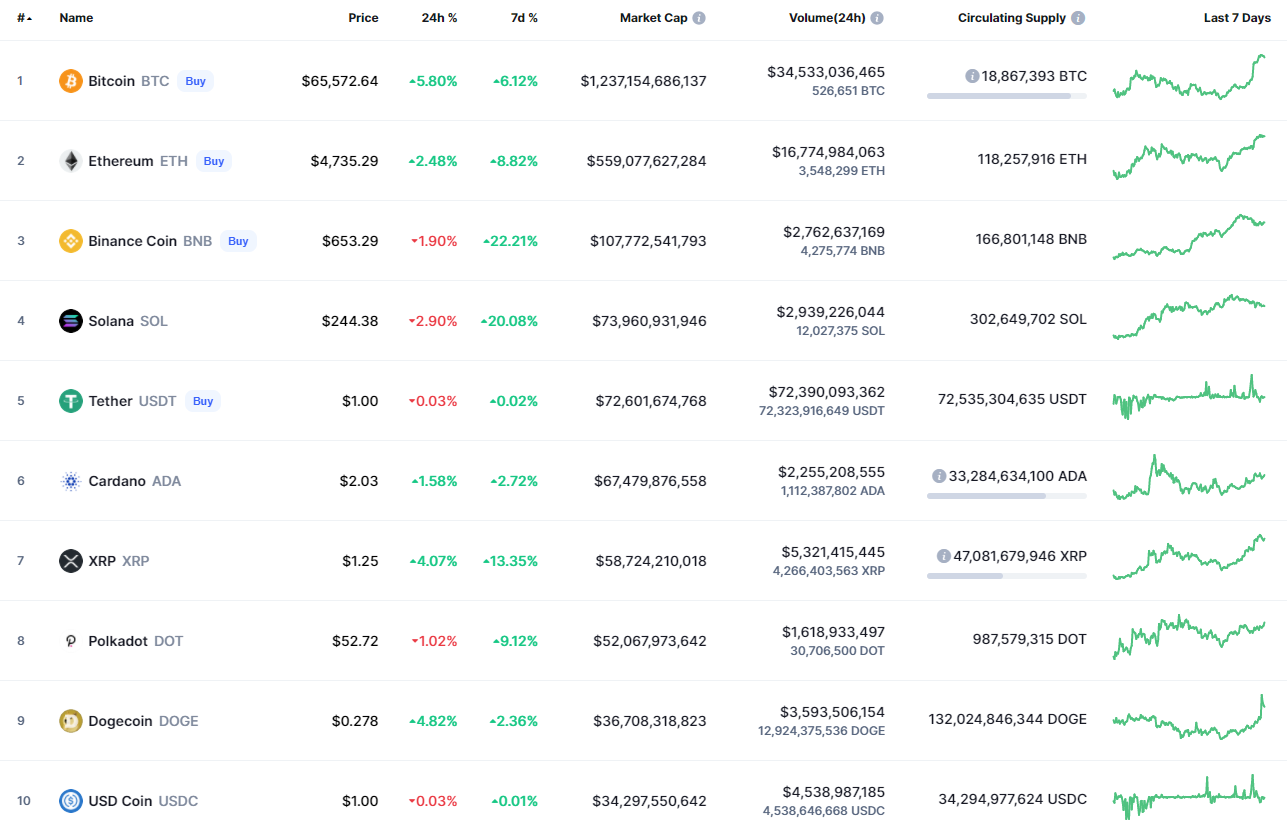Click USD Coin supply 34,294,977,624 USDC
Image resolution: width=1287 pixels, height=829 pixels.
(x=1012, y=799)
